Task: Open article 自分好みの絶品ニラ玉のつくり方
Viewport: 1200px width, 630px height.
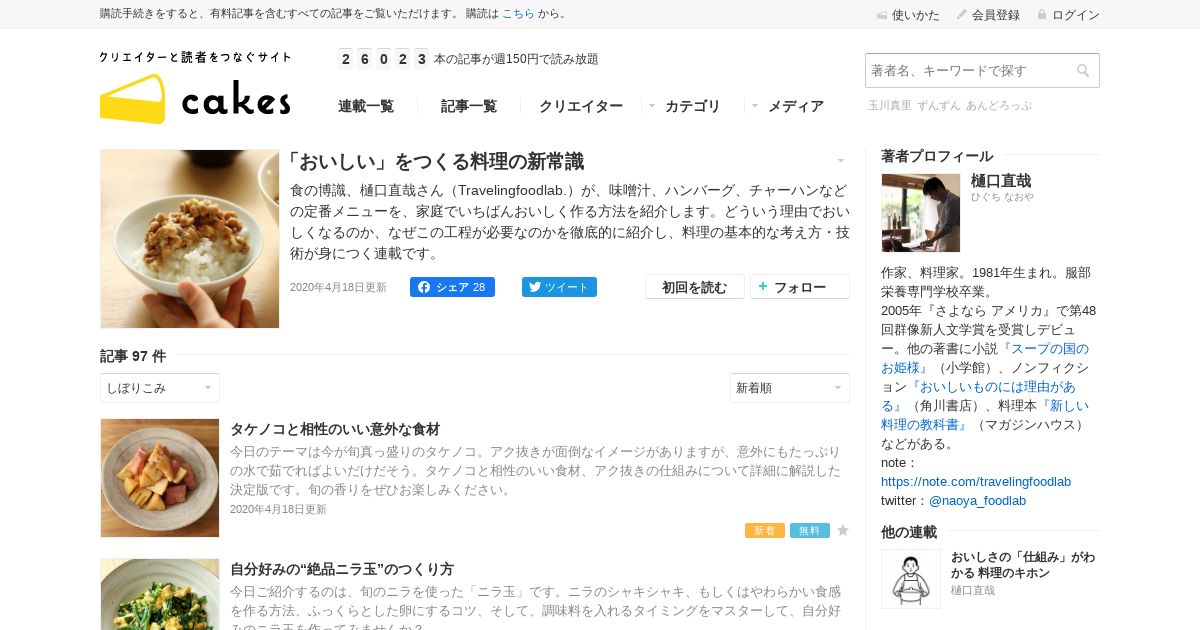Action: 342,569
